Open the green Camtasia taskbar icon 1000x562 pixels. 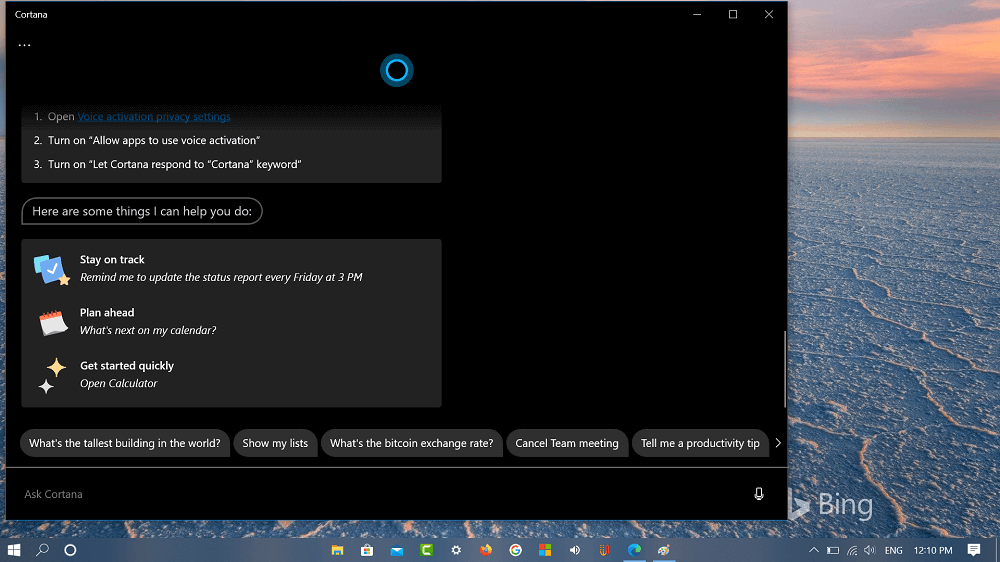(426, 550)
